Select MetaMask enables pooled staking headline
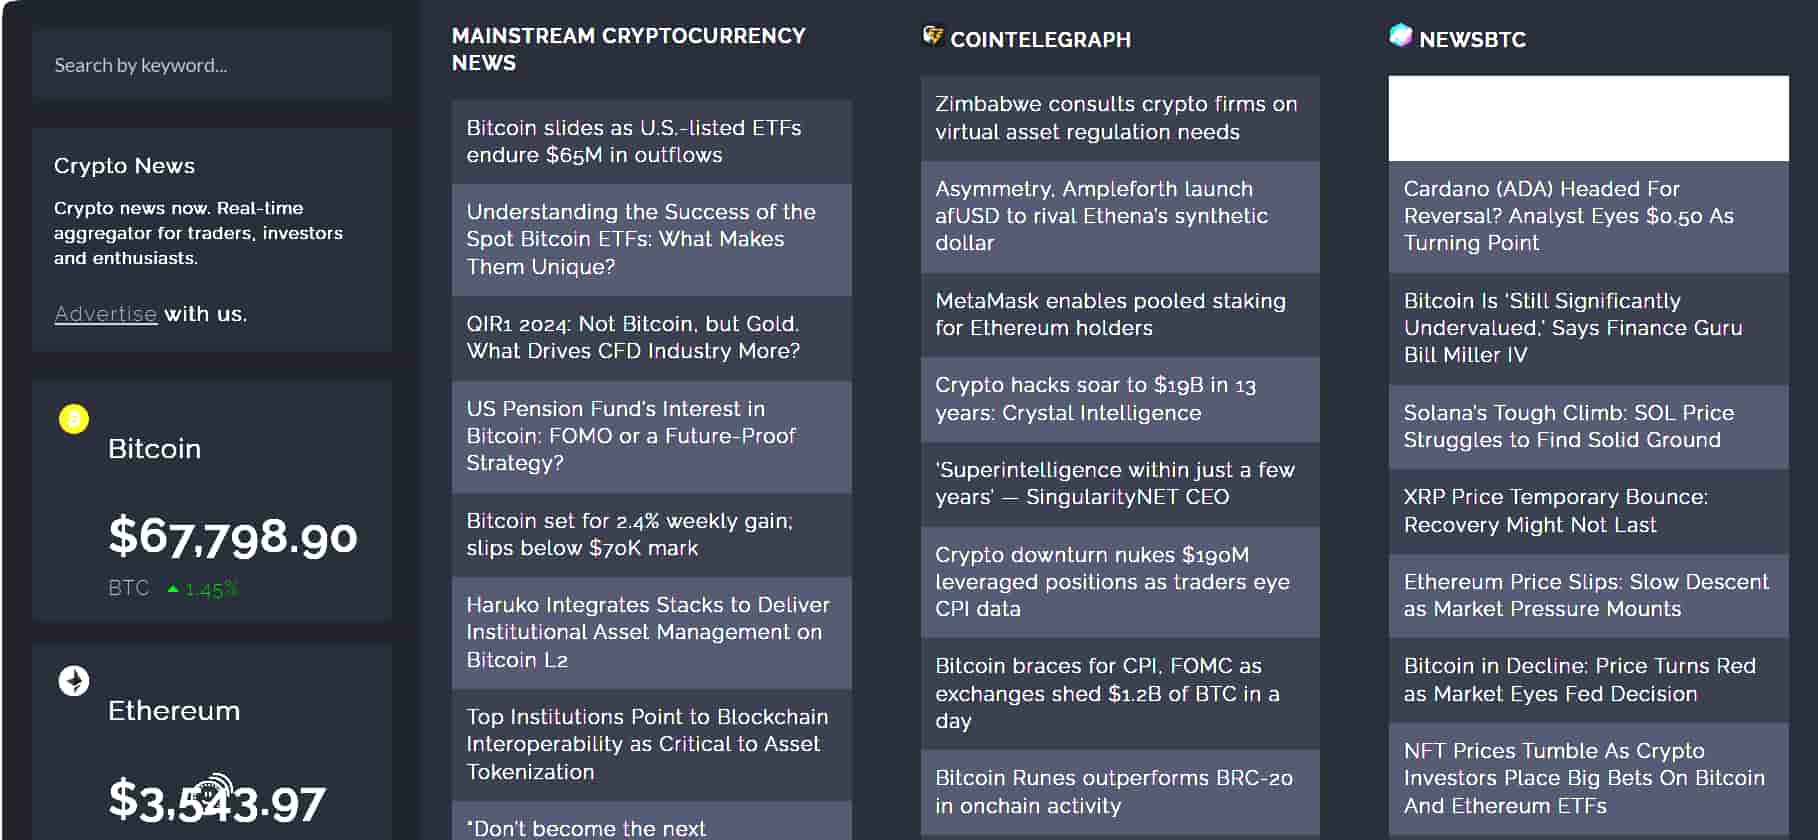 [x=1120, y=315]
